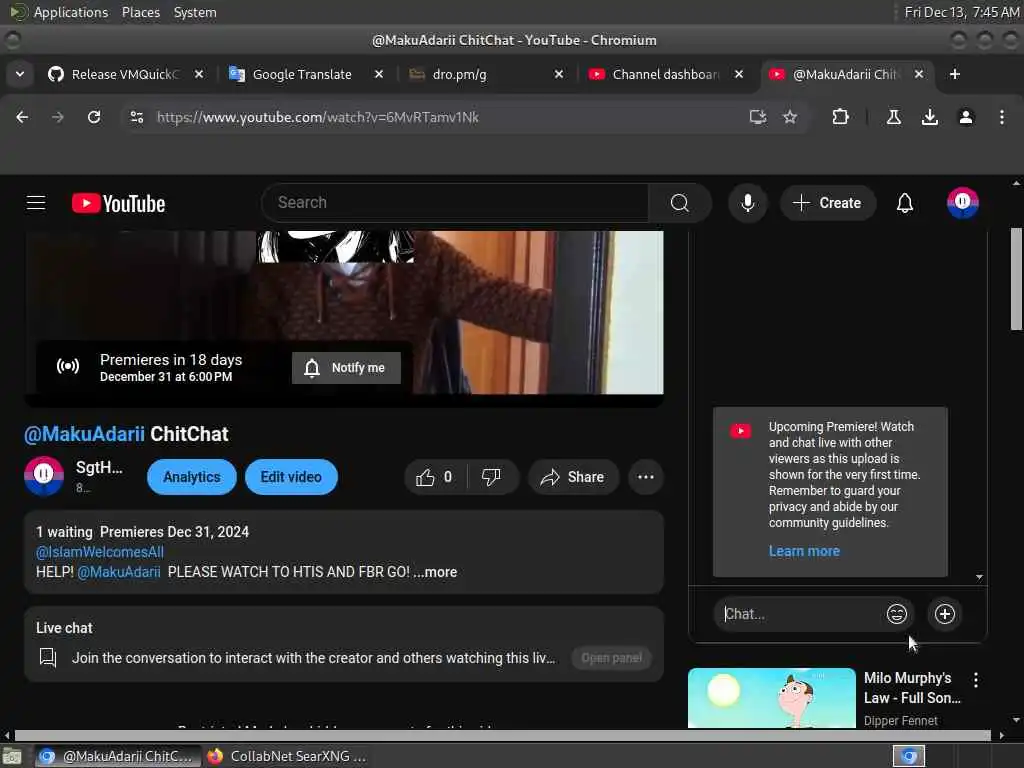Close the Google Translate tab
1024x768 pixels.
click(379, 74)
